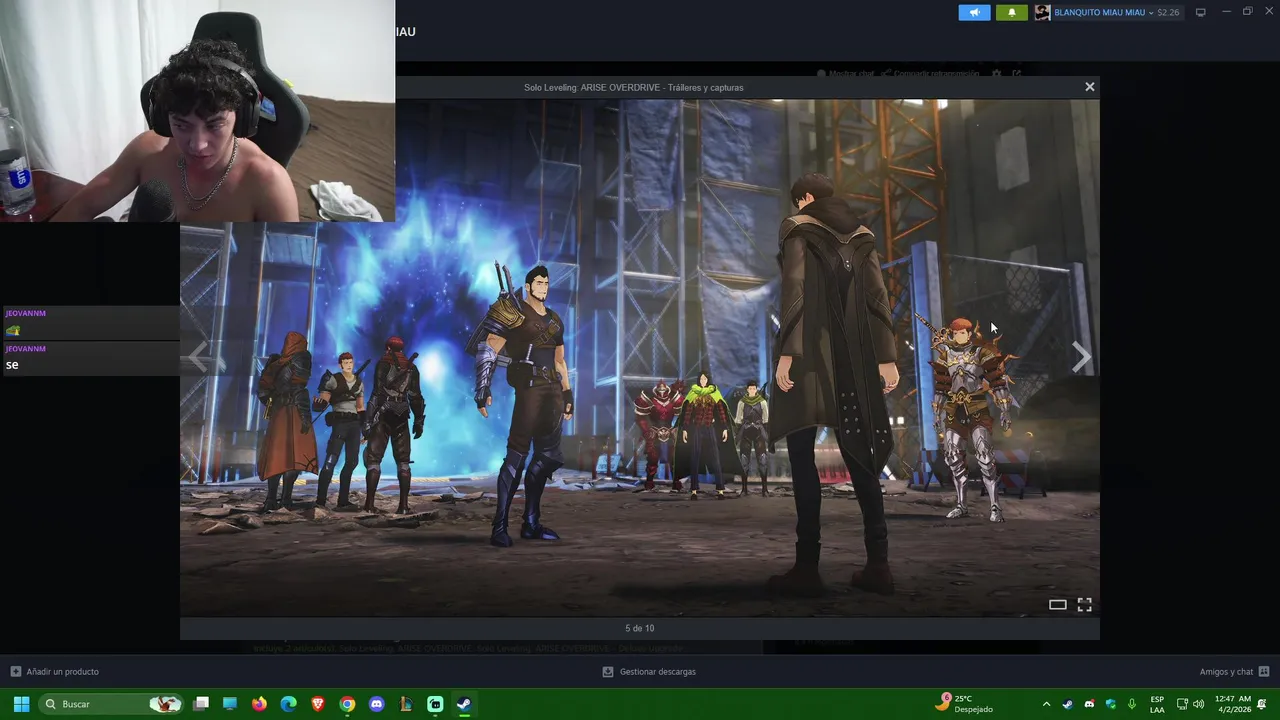Launch Microsoft Edge from taskbar

point(288,704)
